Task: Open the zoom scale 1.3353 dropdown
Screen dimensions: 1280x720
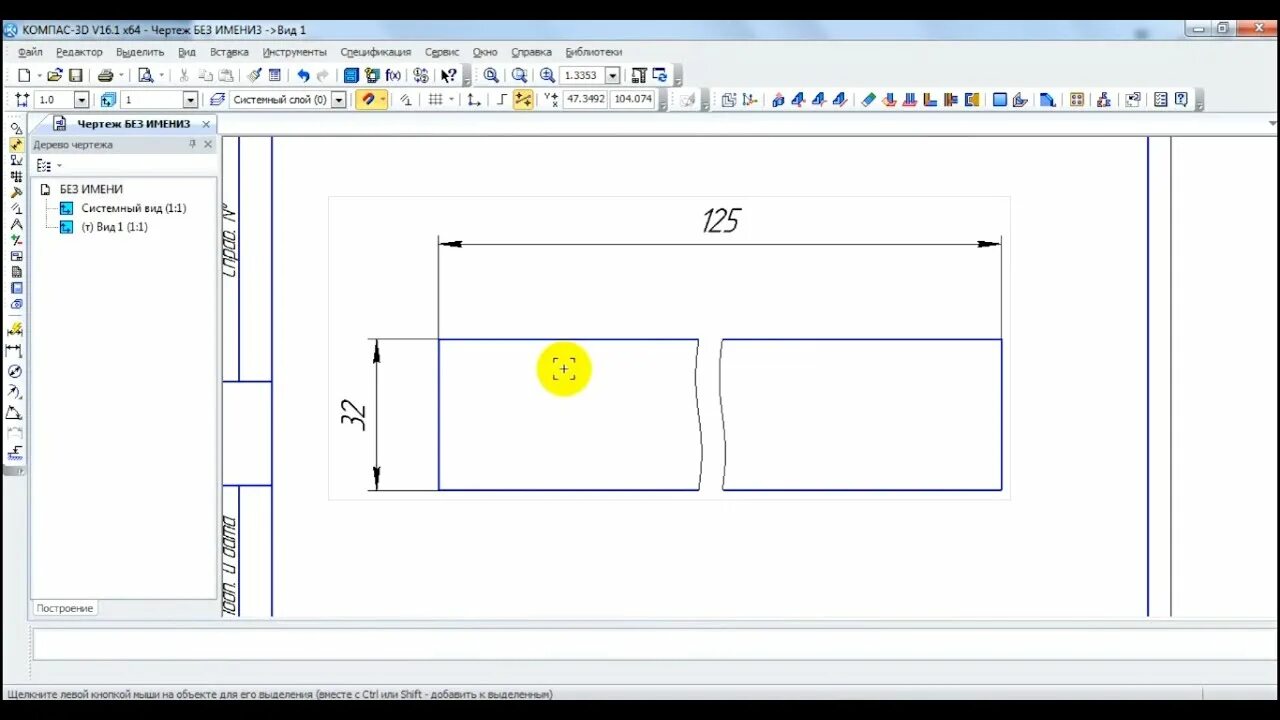Action: pyautogui.click(x=613, y=75)
